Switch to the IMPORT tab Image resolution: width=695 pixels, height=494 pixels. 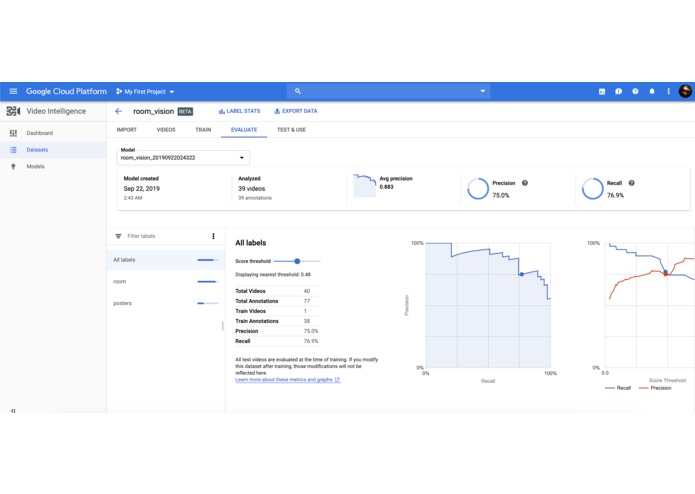click(x=127, y=130)
